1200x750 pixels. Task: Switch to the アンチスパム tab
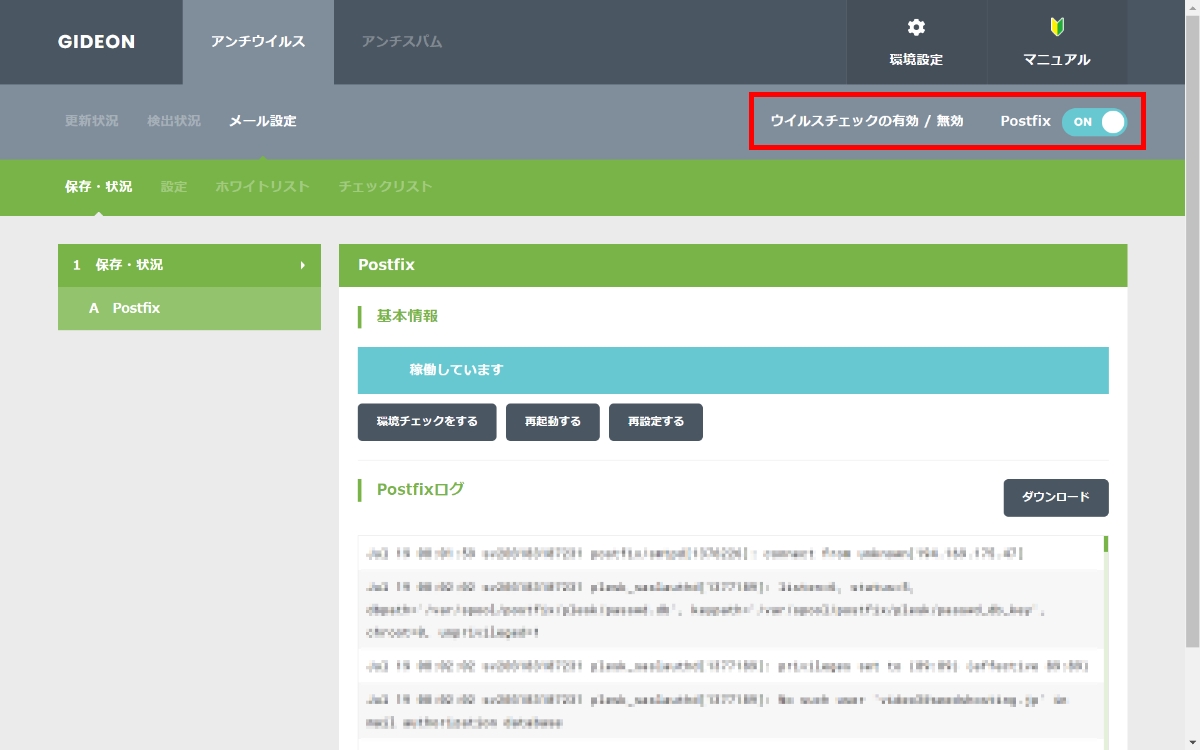pos(402,42)
